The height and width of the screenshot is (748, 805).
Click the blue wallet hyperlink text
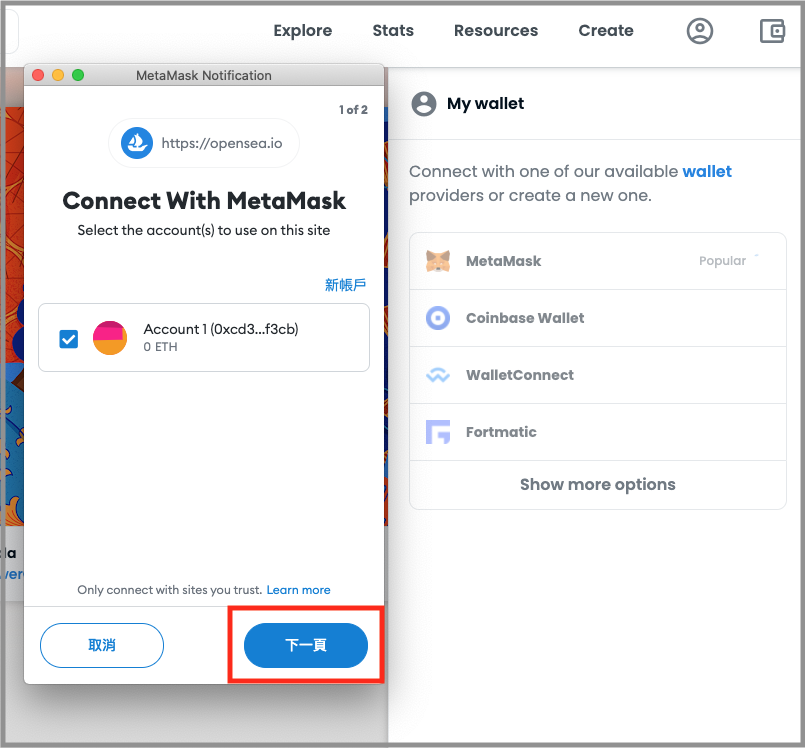pyautogui.click(x=707, y=171)
